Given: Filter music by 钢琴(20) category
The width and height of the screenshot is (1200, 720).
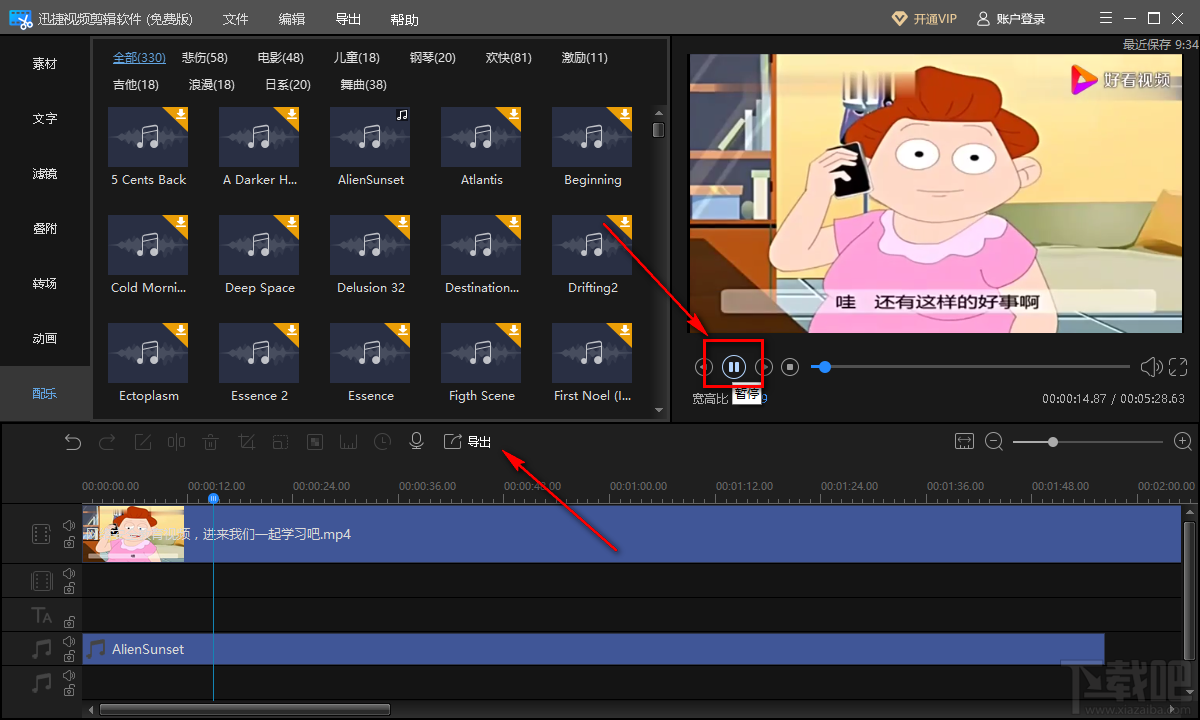Looking at the screenshot, I should [433, 58].
